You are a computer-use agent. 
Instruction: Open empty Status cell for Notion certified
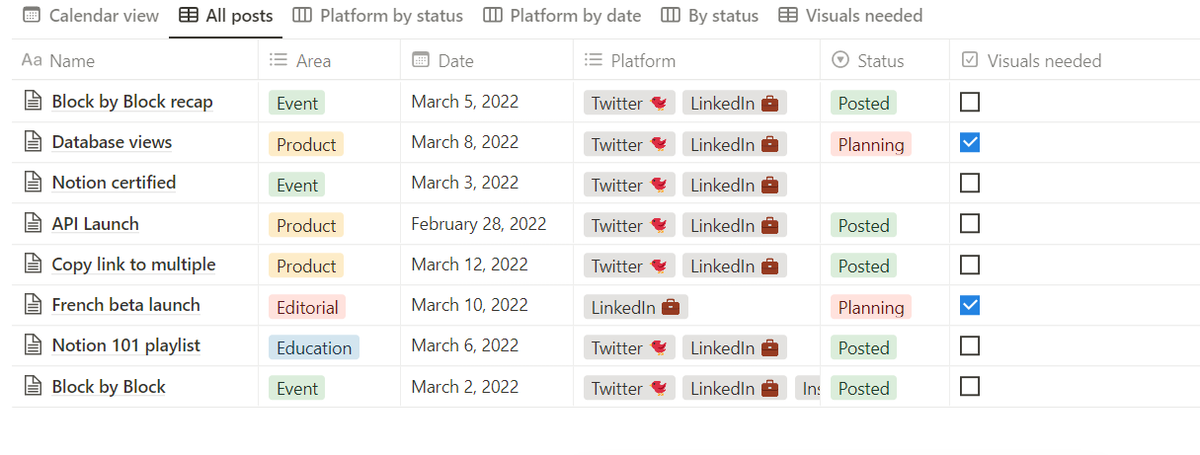click(884, 184)
